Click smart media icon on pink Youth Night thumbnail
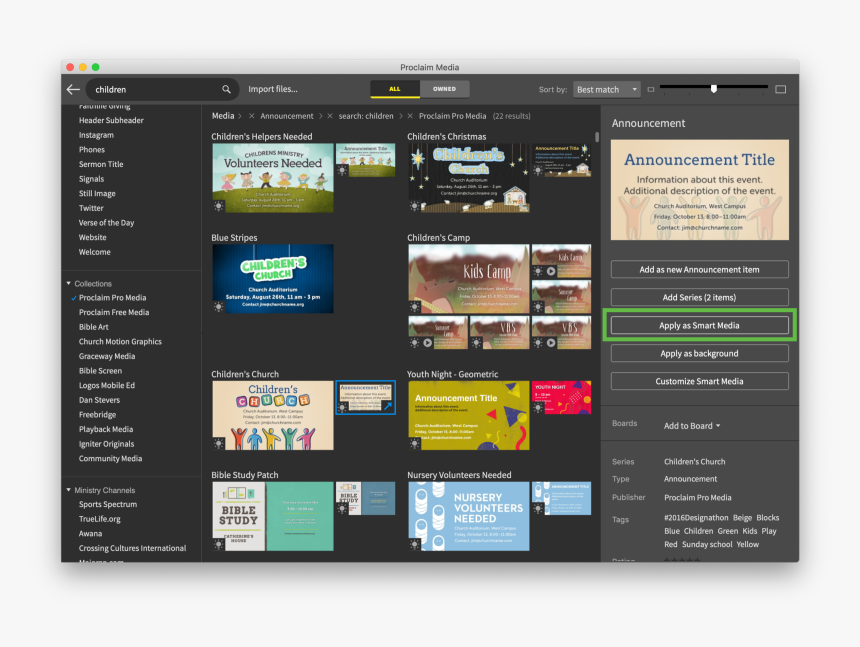Screen dimensions: 860x647 pyautogui.click(x=538, y=408)
